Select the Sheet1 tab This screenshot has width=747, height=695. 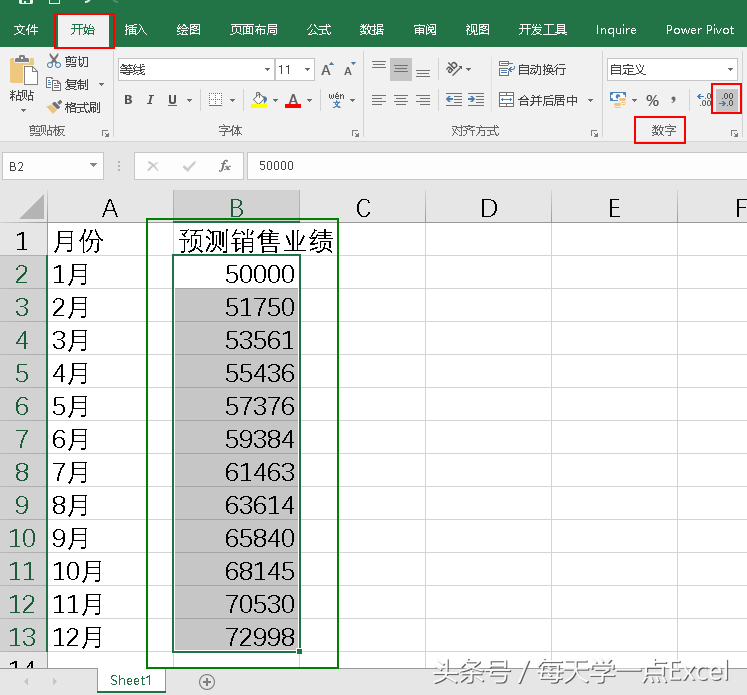(131, 680)
